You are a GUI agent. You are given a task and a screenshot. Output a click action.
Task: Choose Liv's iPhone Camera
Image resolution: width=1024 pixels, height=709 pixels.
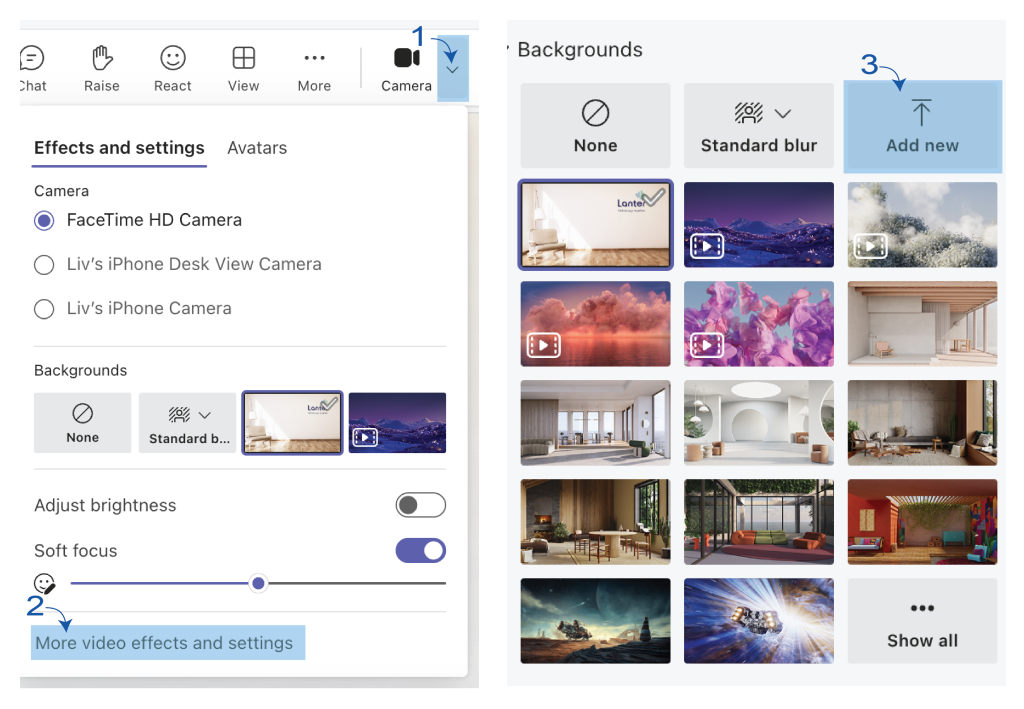[x=133, y=309]
